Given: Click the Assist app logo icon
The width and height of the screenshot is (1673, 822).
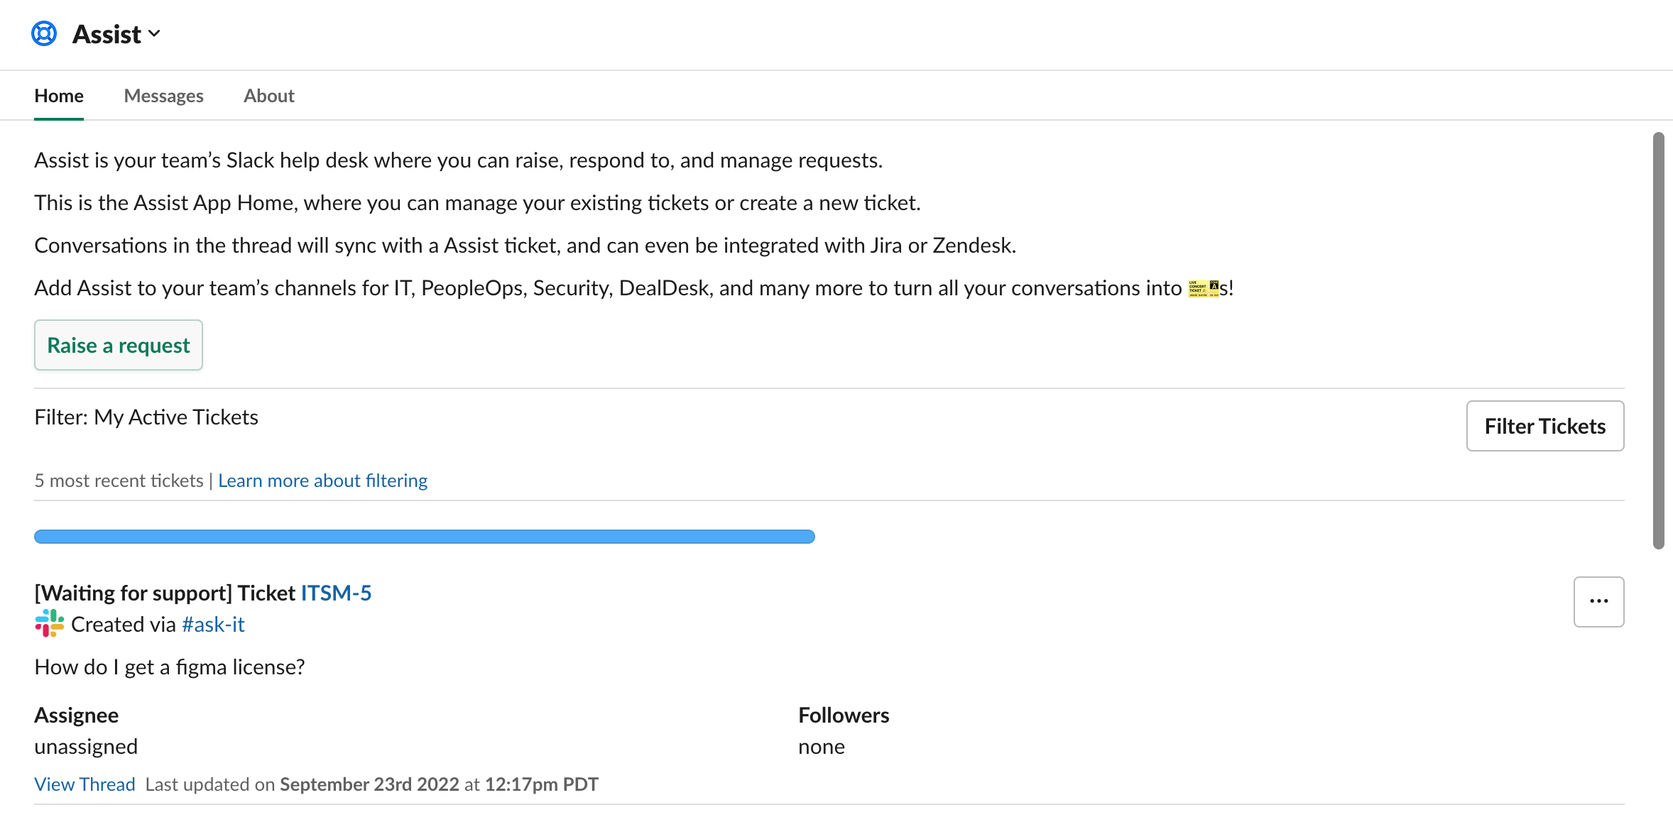Looking at the screenshot, I should (44, 32).
